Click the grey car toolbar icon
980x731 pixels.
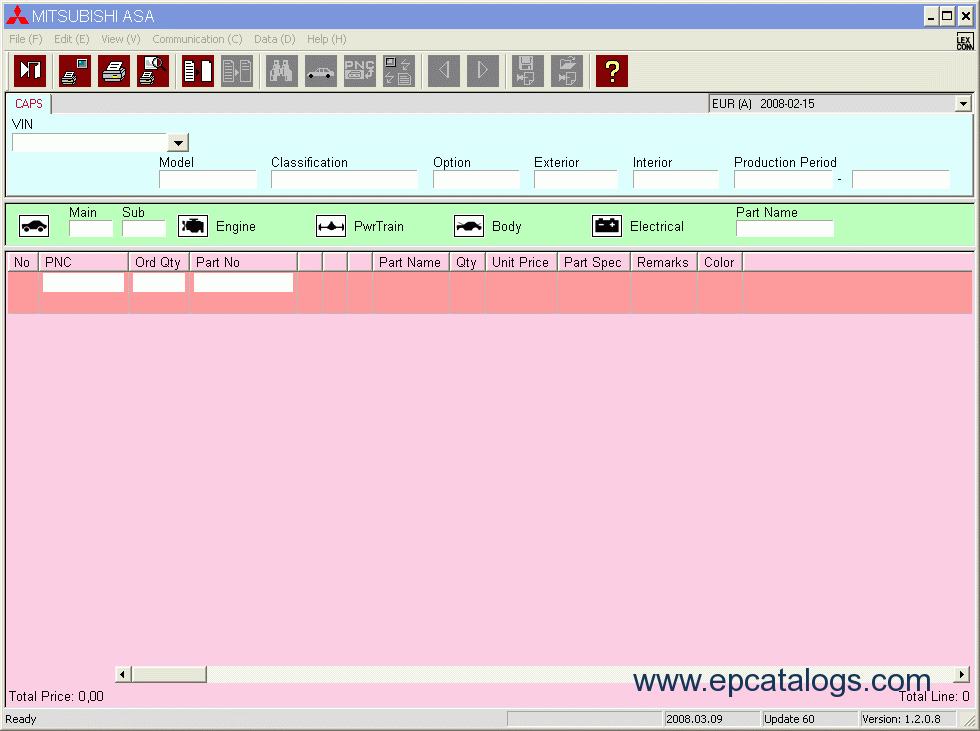pos(321,71)
